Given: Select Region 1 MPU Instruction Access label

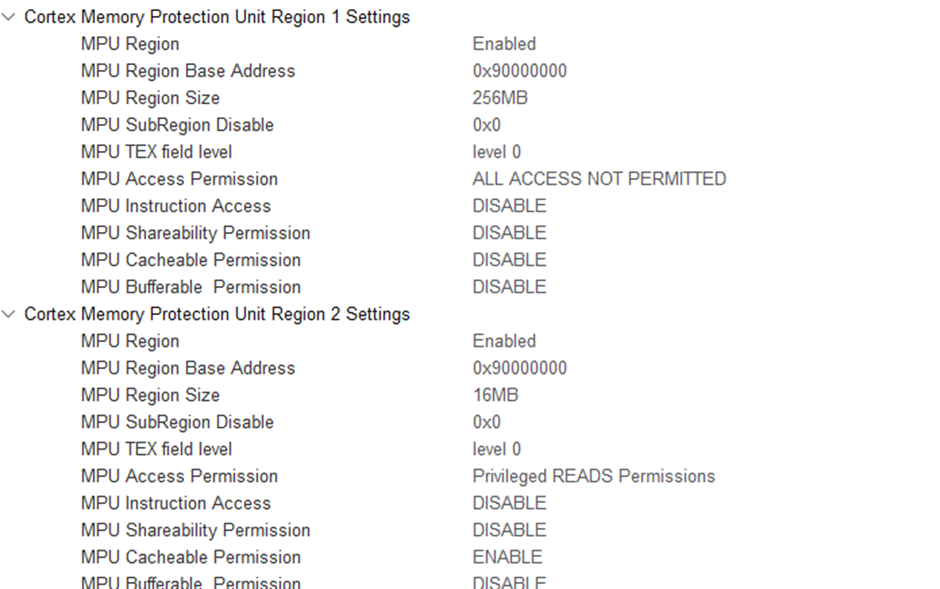Looking at the screenshot, I should [x=176, y=206].
